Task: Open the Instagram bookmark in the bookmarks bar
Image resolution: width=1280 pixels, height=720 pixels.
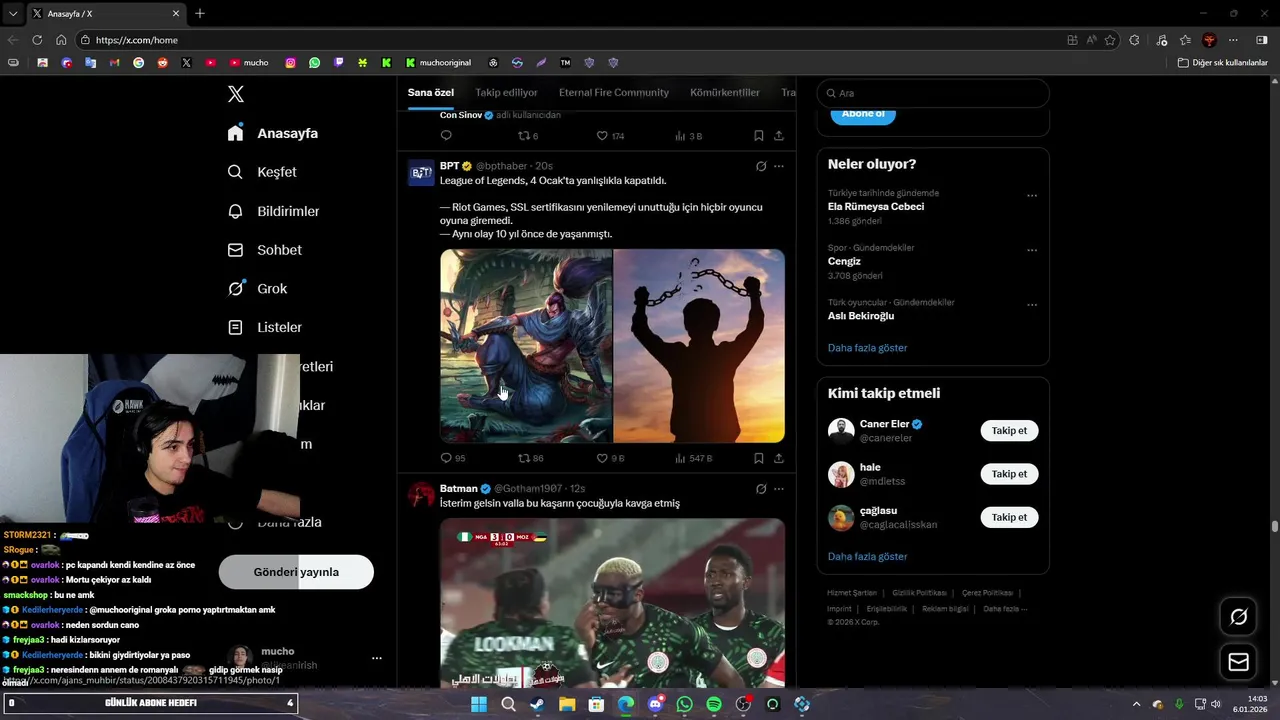Action: point(291,63)
